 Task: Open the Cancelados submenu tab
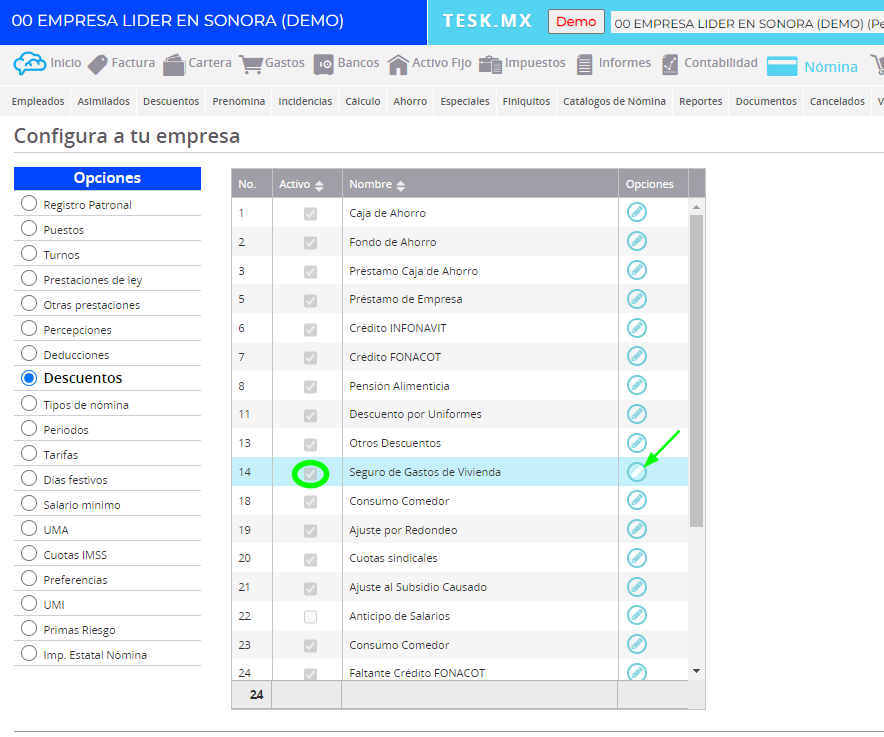837,101
